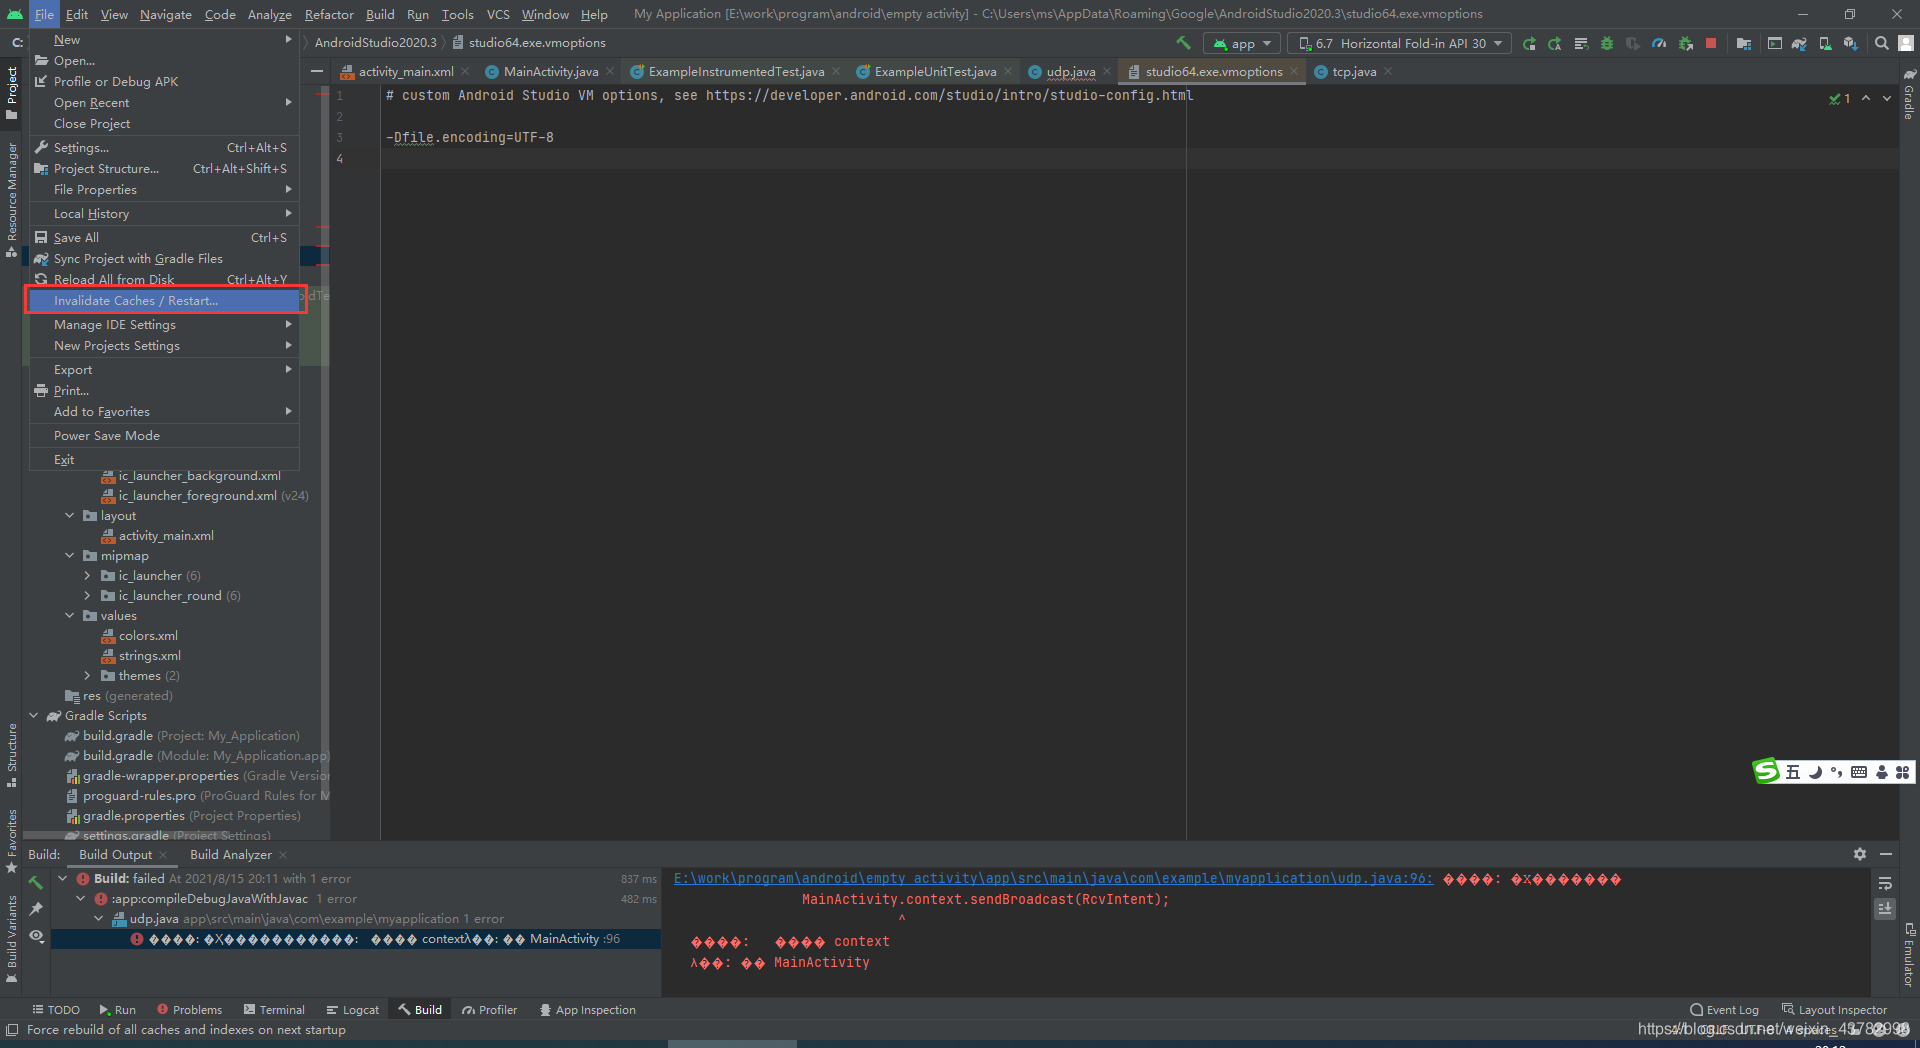Open SDK Manager box icon in toolbar
1920x1048 pixels.
(x=1849, y=44)
